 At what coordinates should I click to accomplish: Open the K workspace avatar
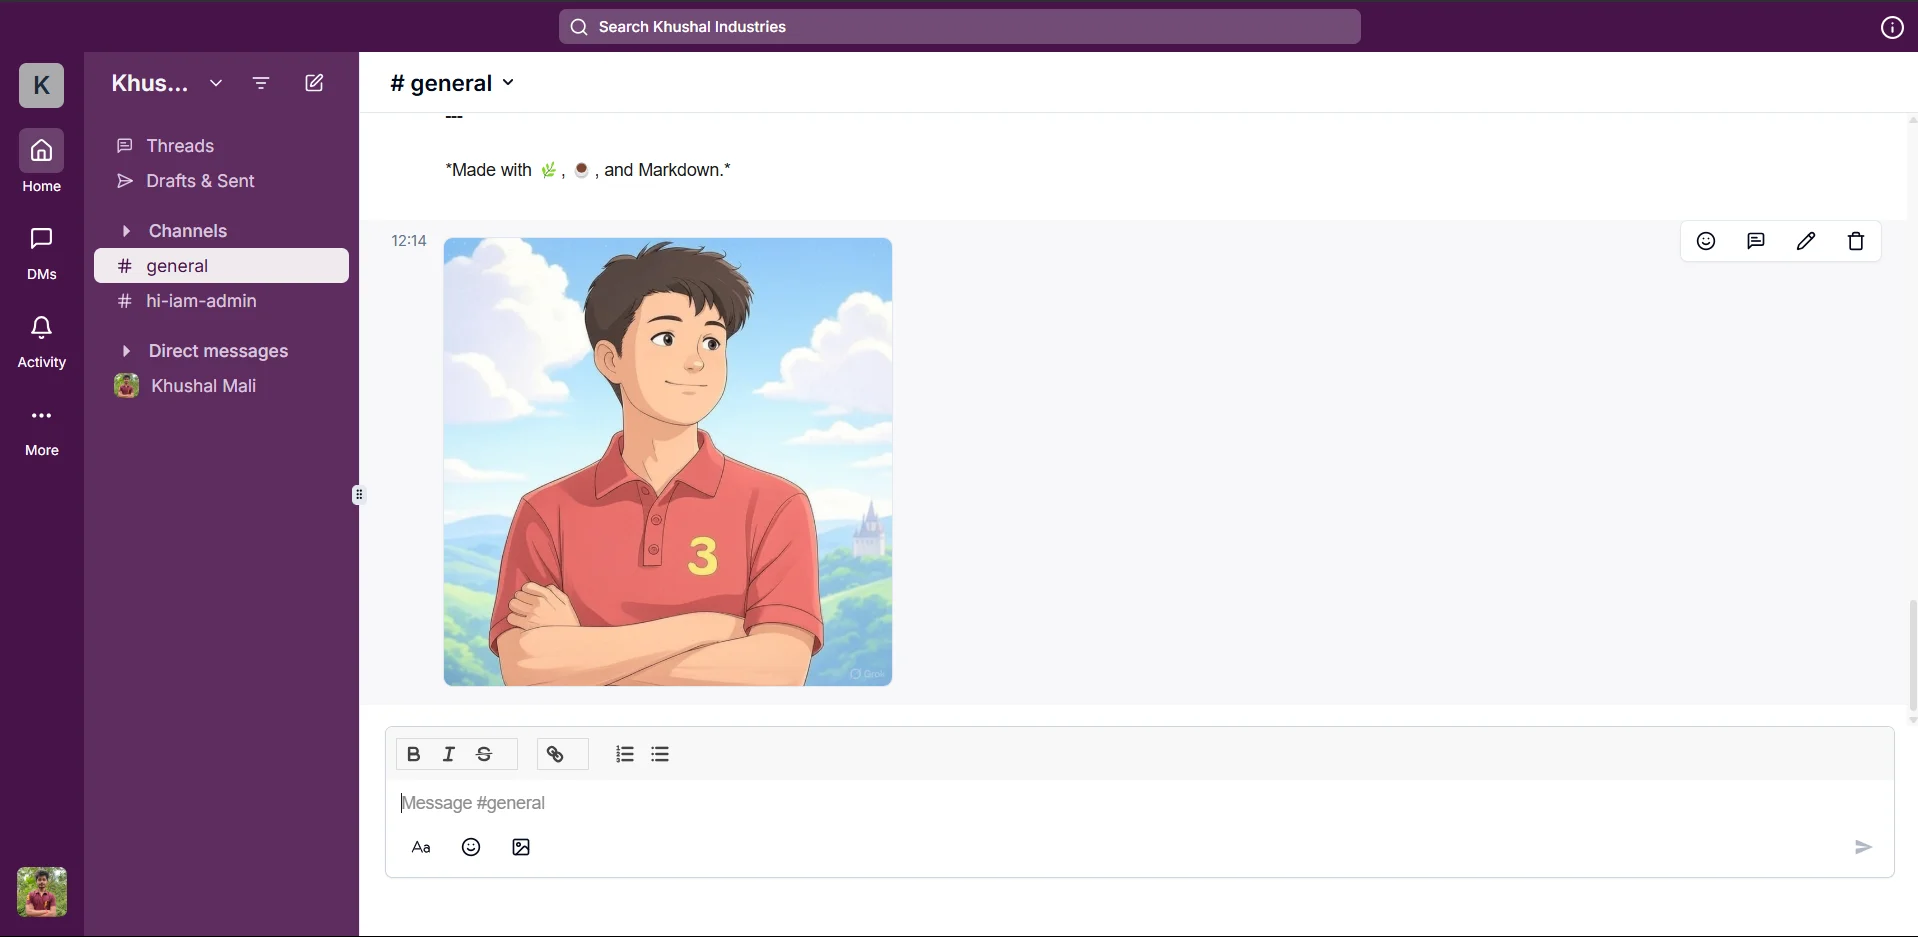[x=41, y=85]
